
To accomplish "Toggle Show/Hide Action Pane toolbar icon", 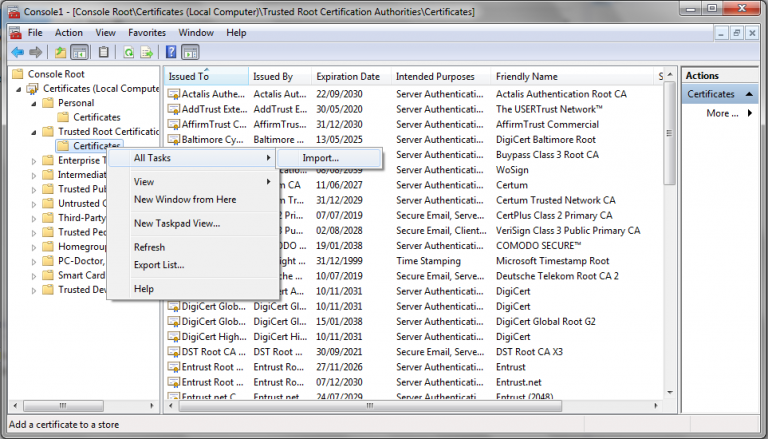I will 190,52.
